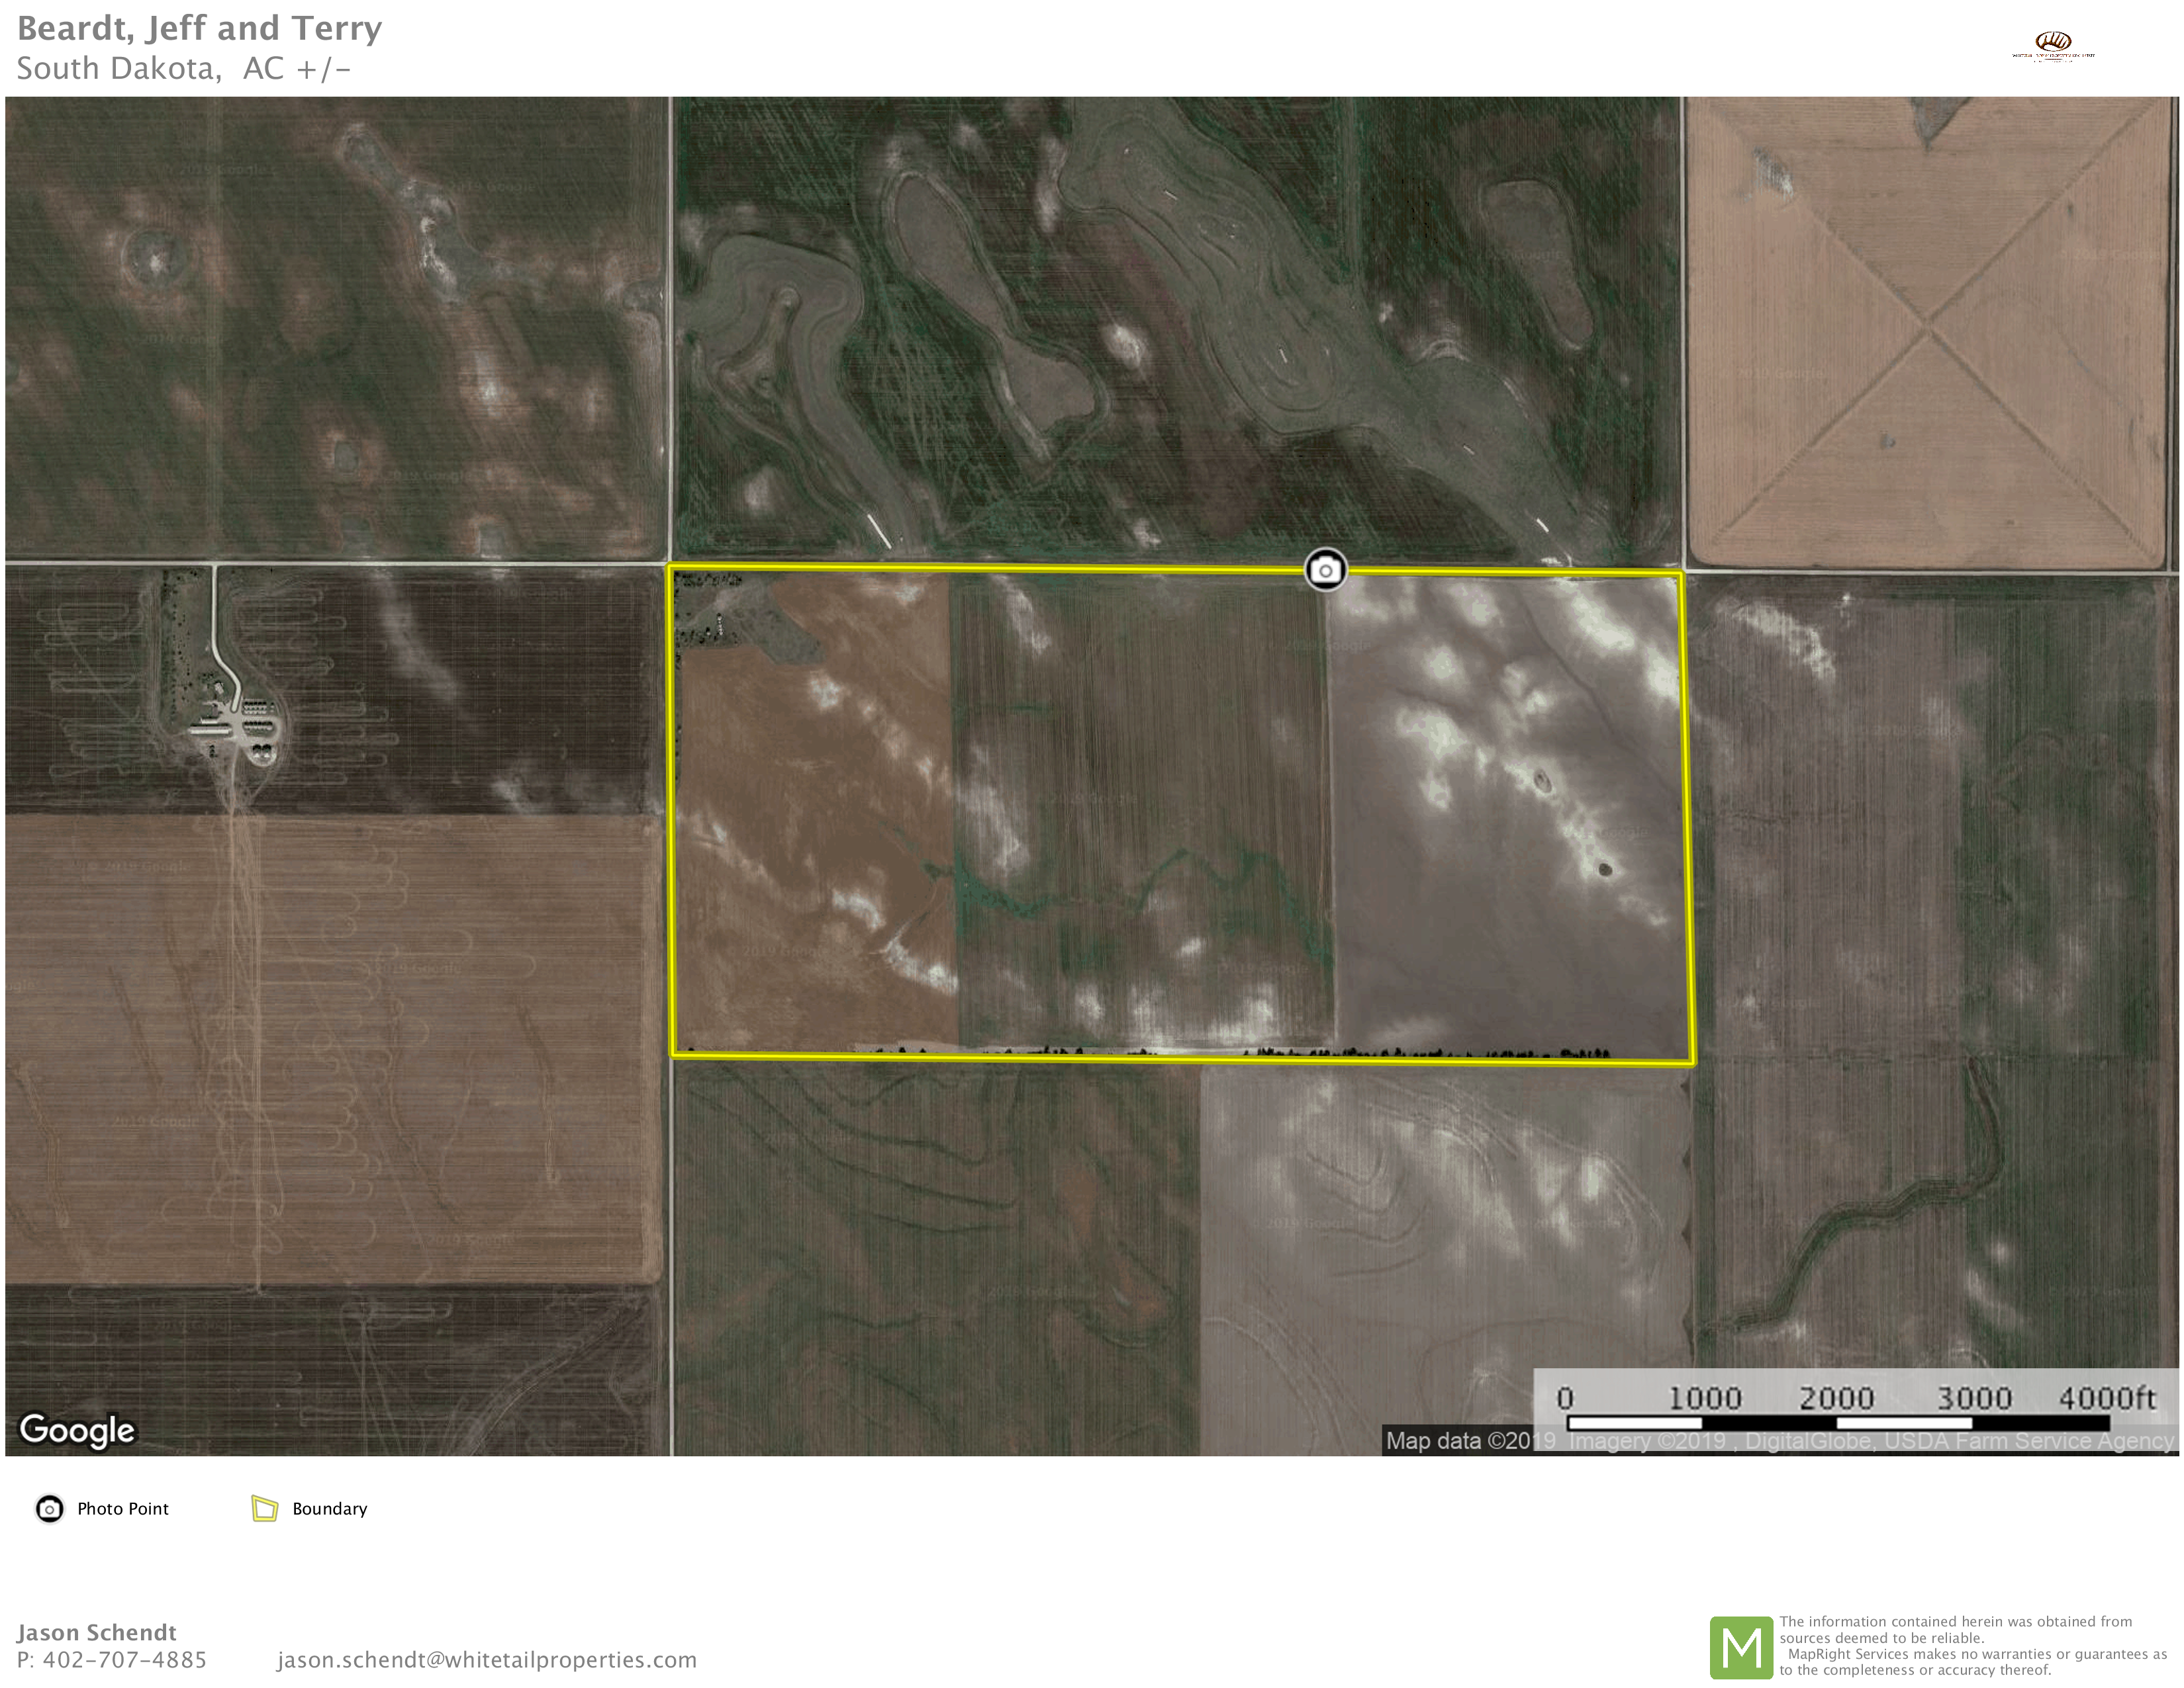
Task: Click the Google logo on the map
Action: coord(77,1430)
